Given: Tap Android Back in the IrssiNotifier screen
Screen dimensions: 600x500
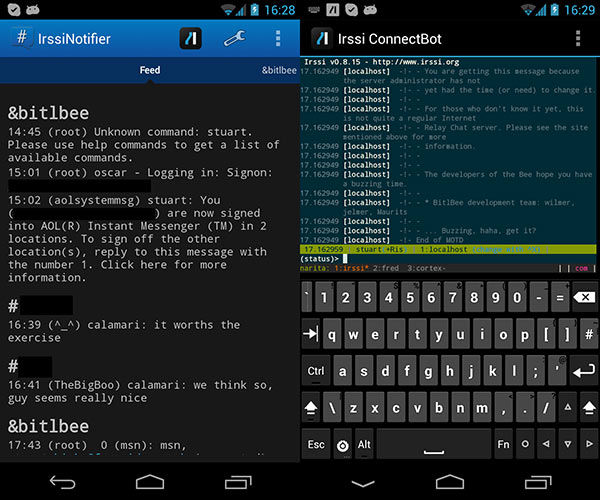Looking at the screenshot, I should pyautogui.click(x=62, y=482).
